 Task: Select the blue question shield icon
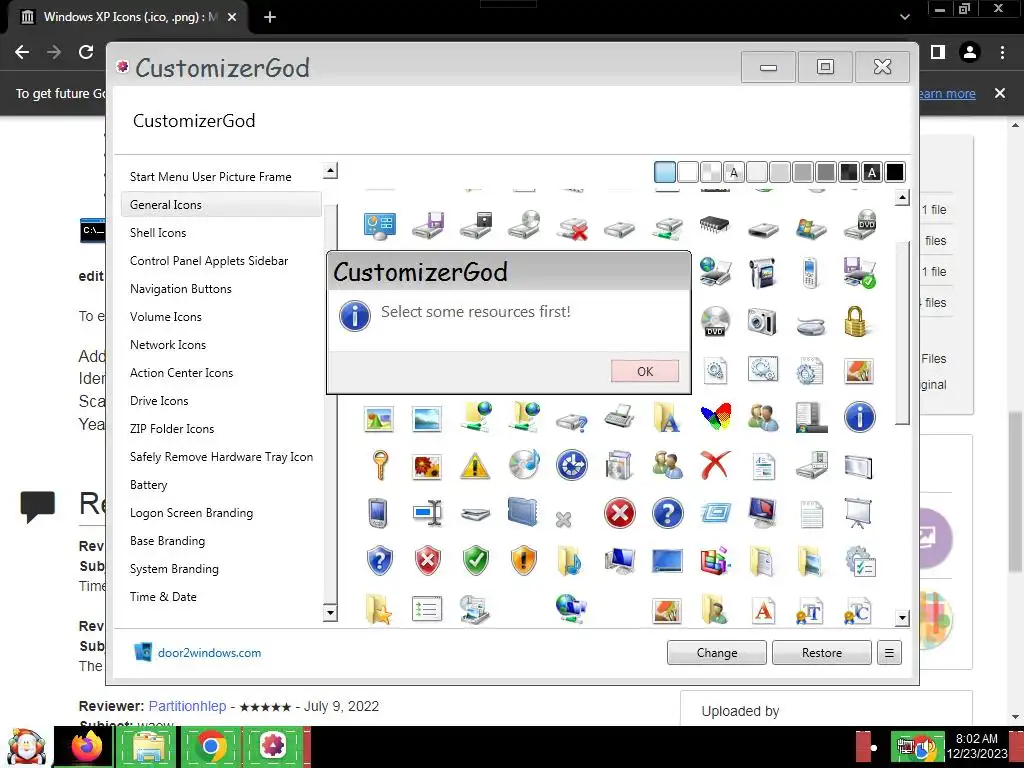pos(379,560)
